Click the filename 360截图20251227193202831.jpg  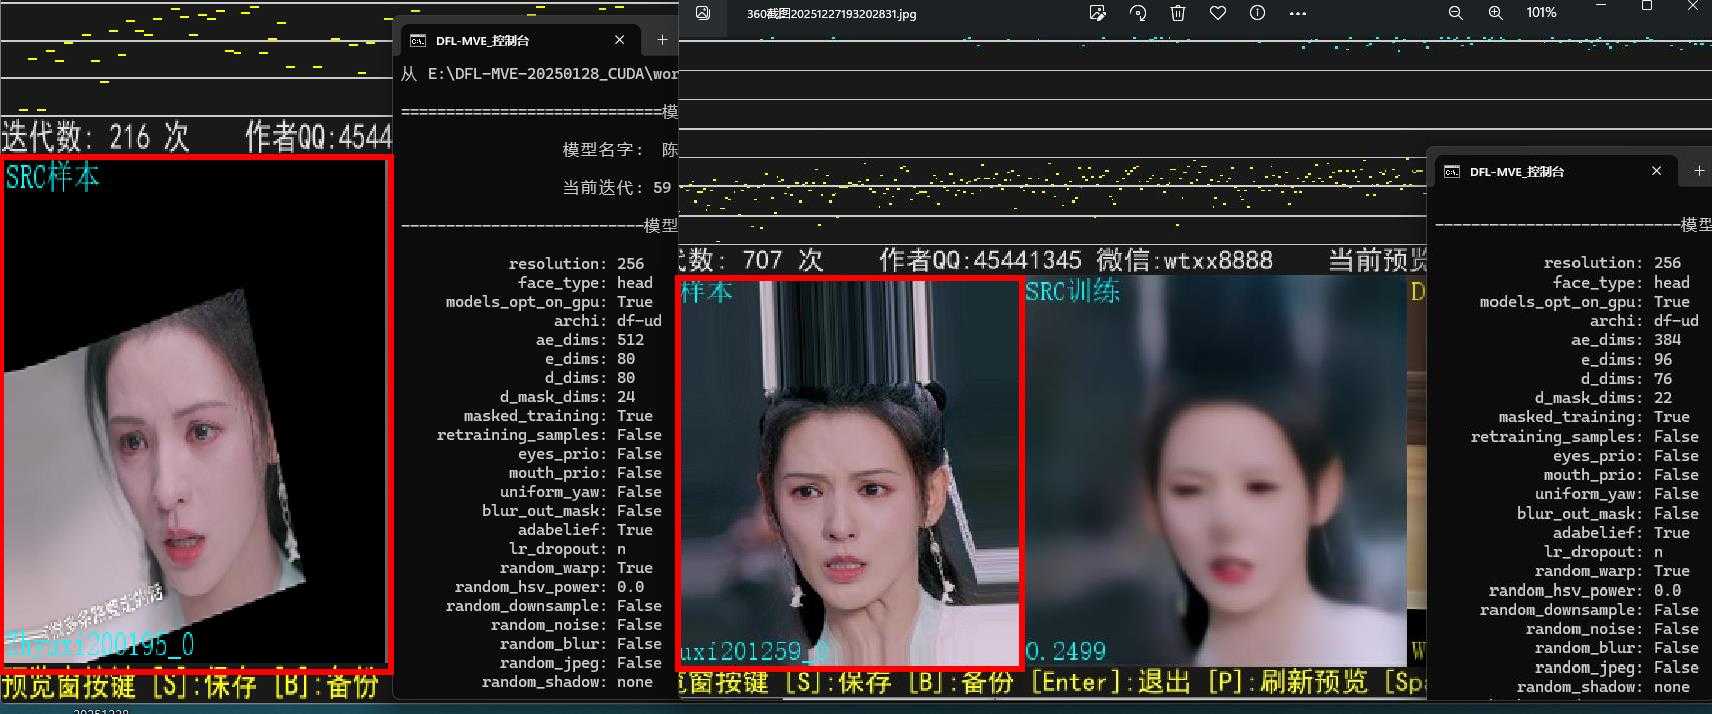(831, 14)
